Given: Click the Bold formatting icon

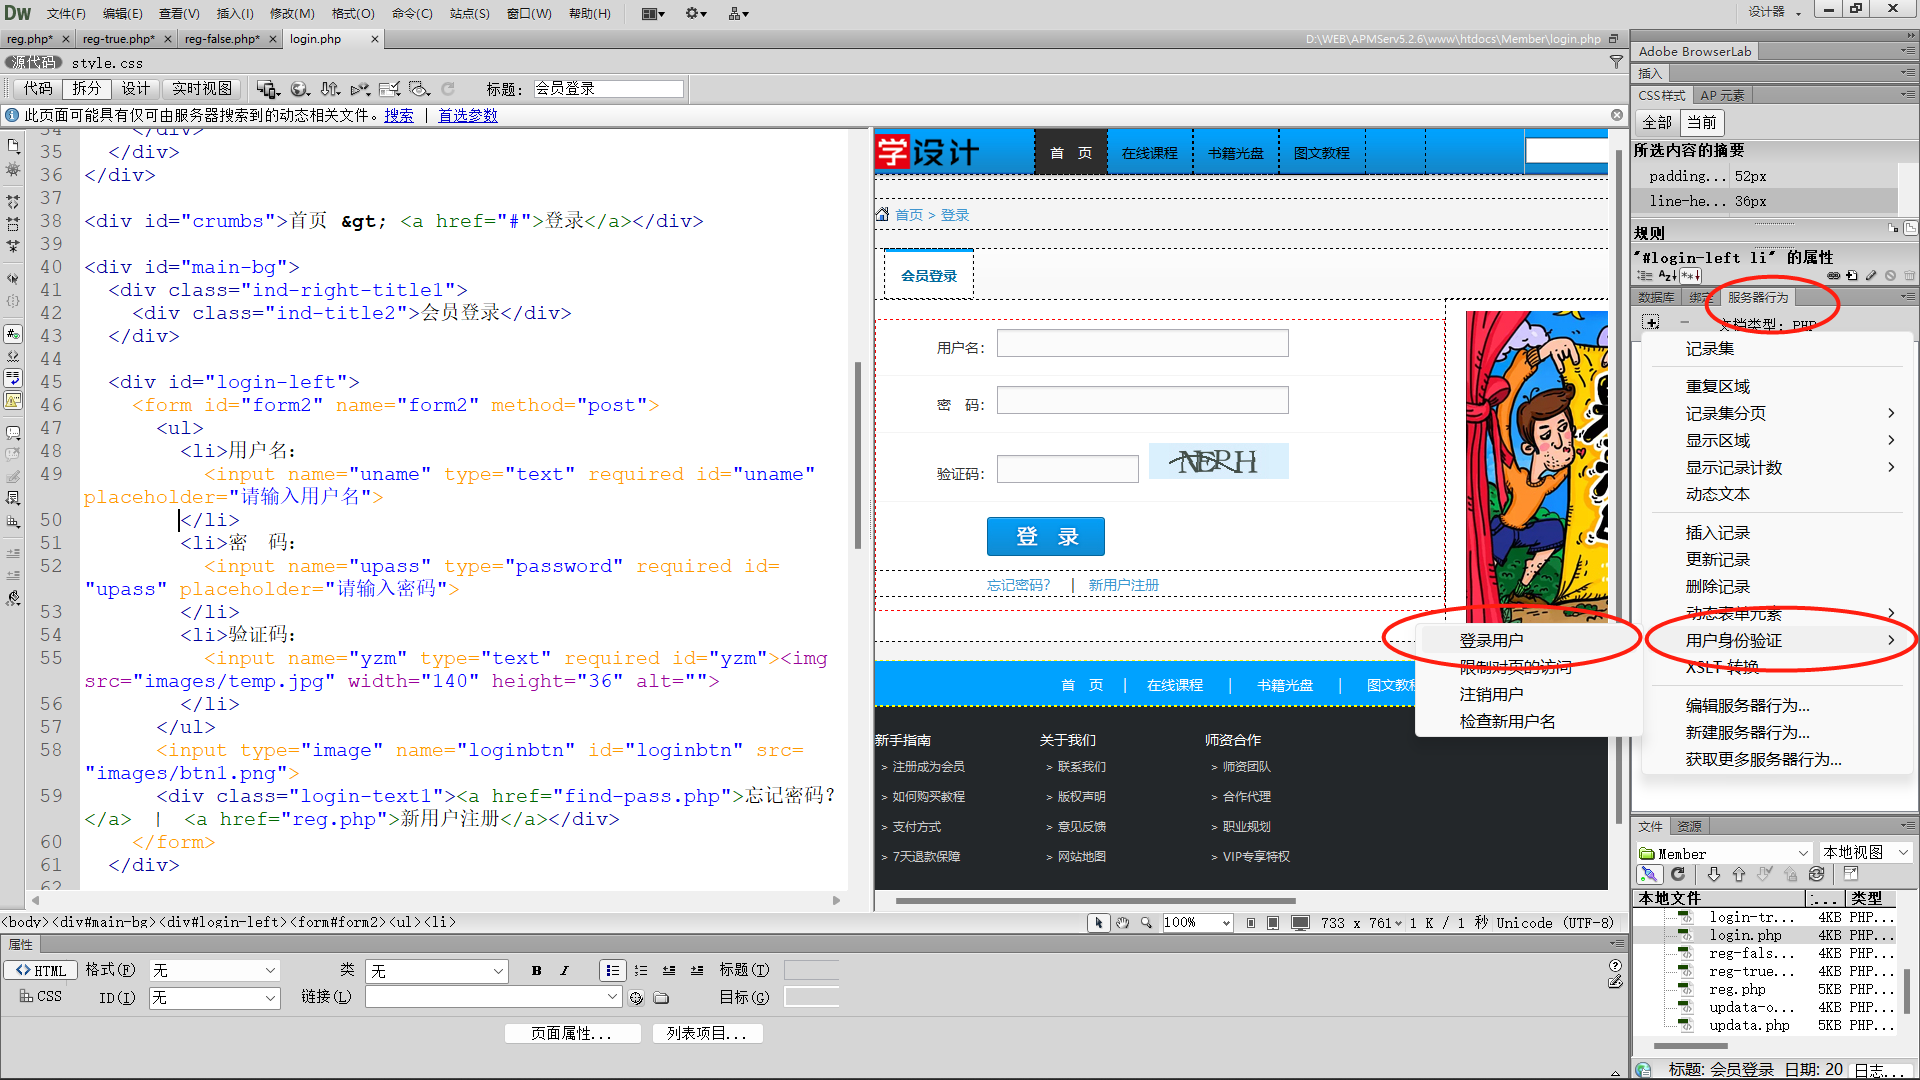Looking at the screenshot, I should [x=537, y=970].
